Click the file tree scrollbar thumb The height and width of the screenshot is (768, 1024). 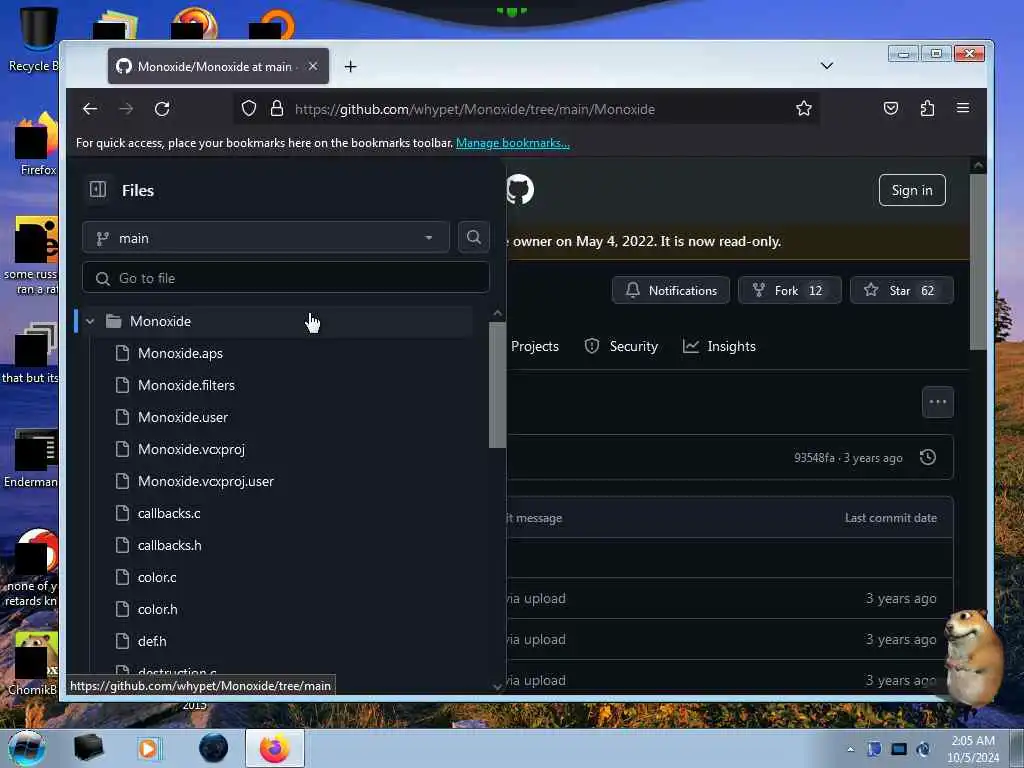(x=497, y=385)
